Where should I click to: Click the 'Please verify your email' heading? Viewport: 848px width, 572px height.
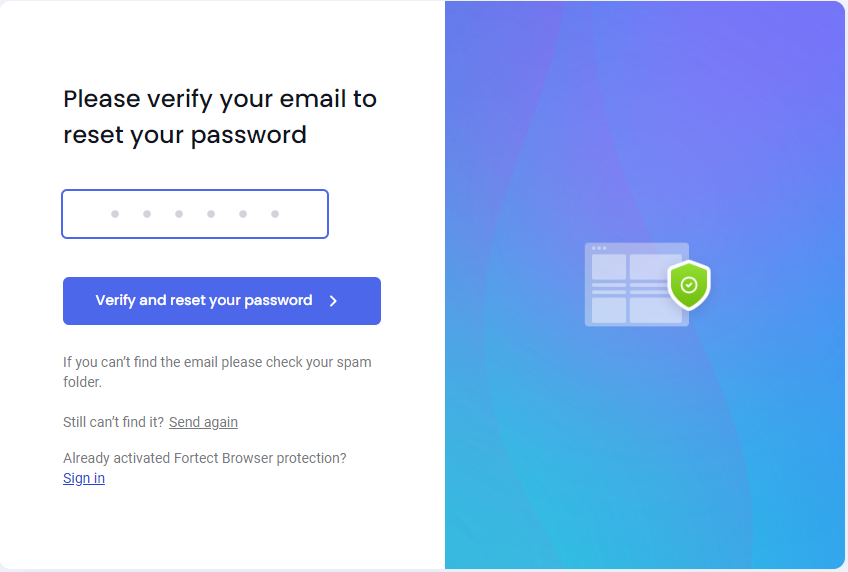[220, 117]
